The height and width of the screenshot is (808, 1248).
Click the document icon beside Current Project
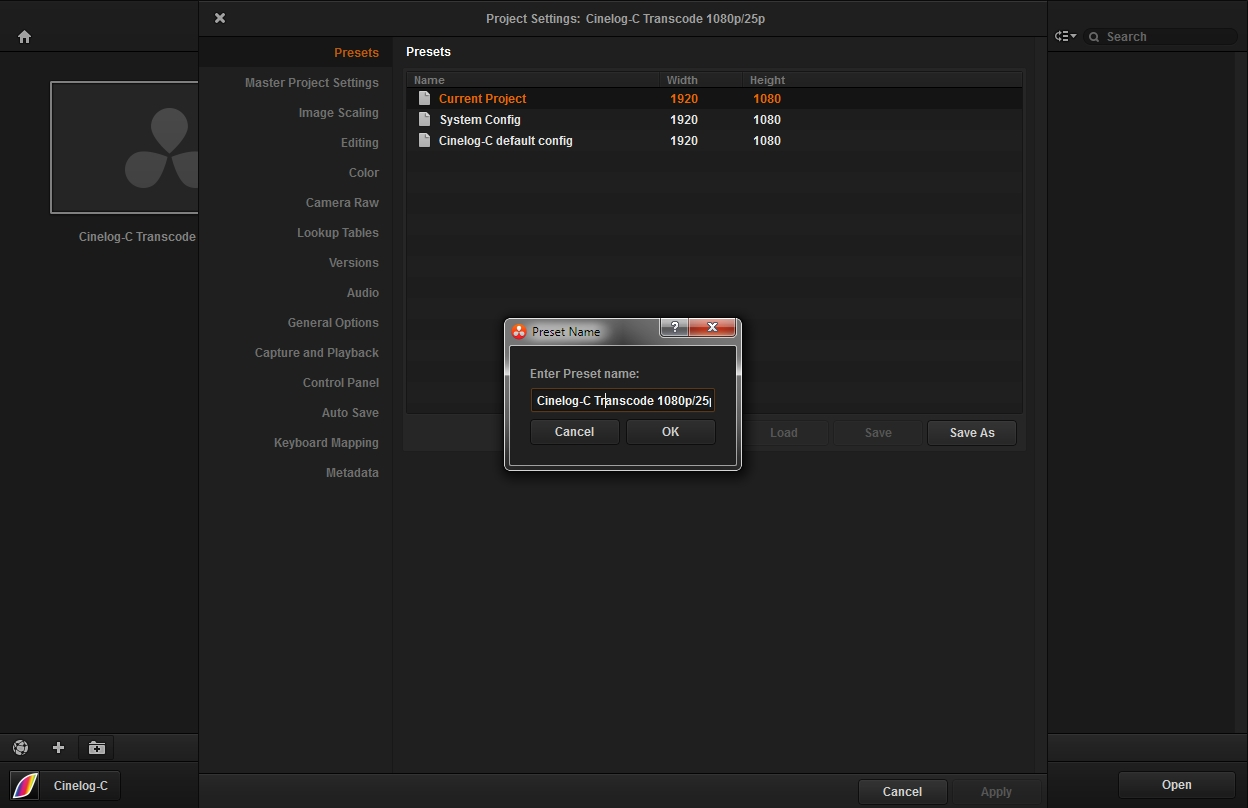click(x=425, y=98)
